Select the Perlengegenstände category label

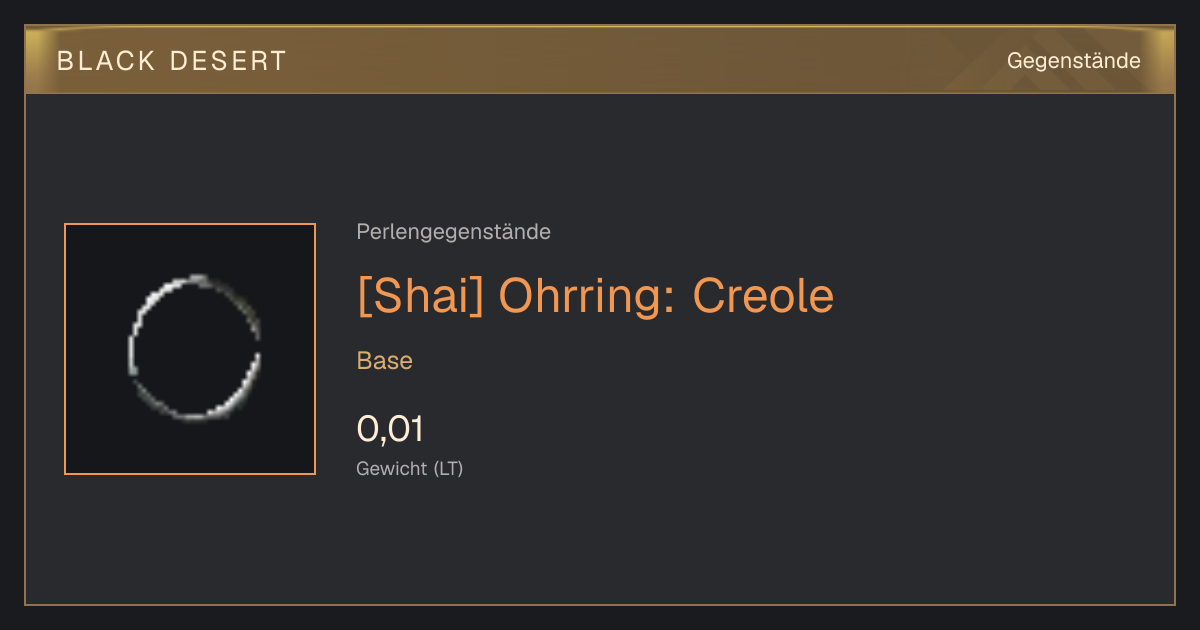(453, 232)
